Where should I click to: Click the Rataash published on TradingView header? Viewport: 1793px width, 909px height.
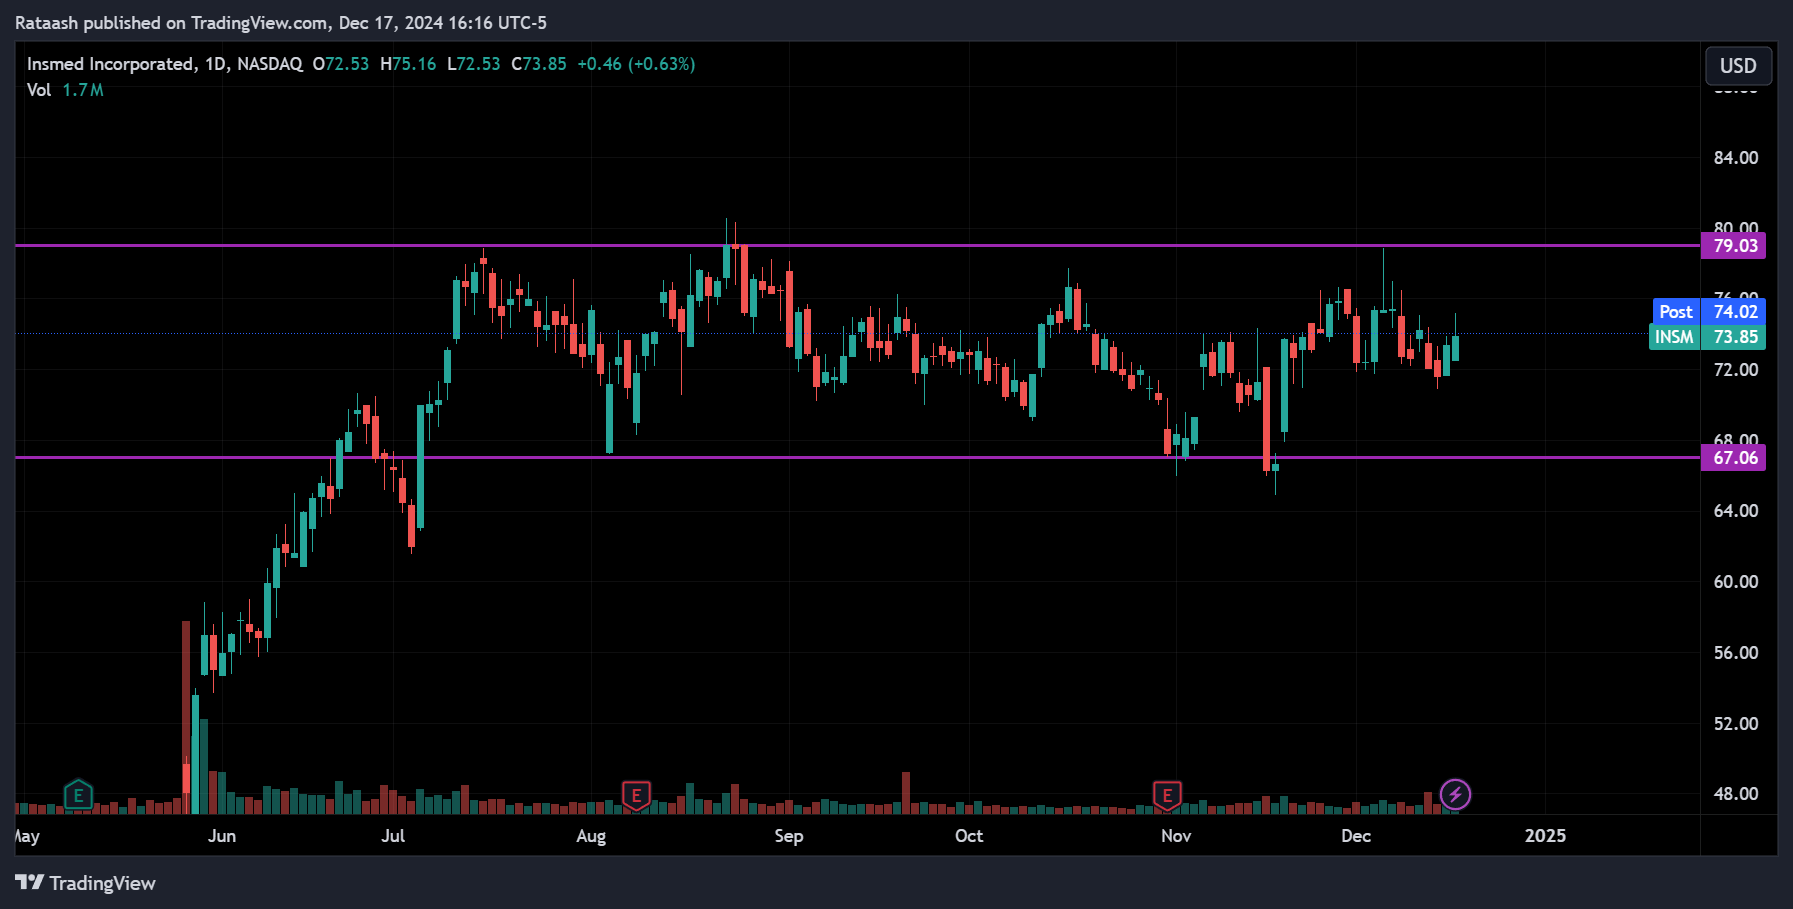(x=281, y=22)
